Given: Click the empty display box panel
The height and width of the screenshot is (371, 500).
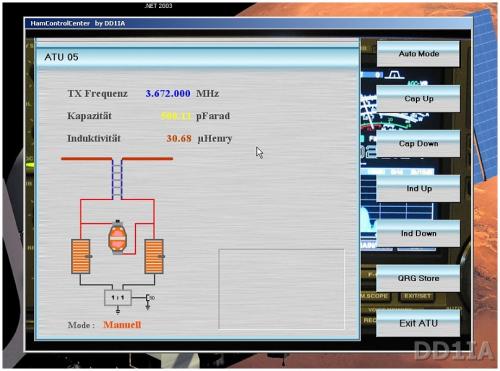Looking at the screenshot, I should click(281, 289).
